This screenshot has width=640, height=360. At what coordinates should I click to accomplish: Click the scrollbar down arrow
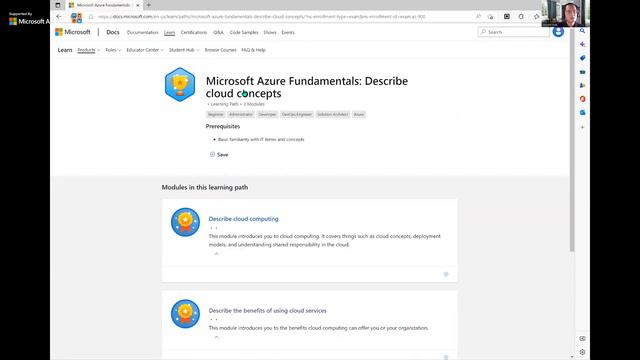pyautogui.click(x=572, y=357)
